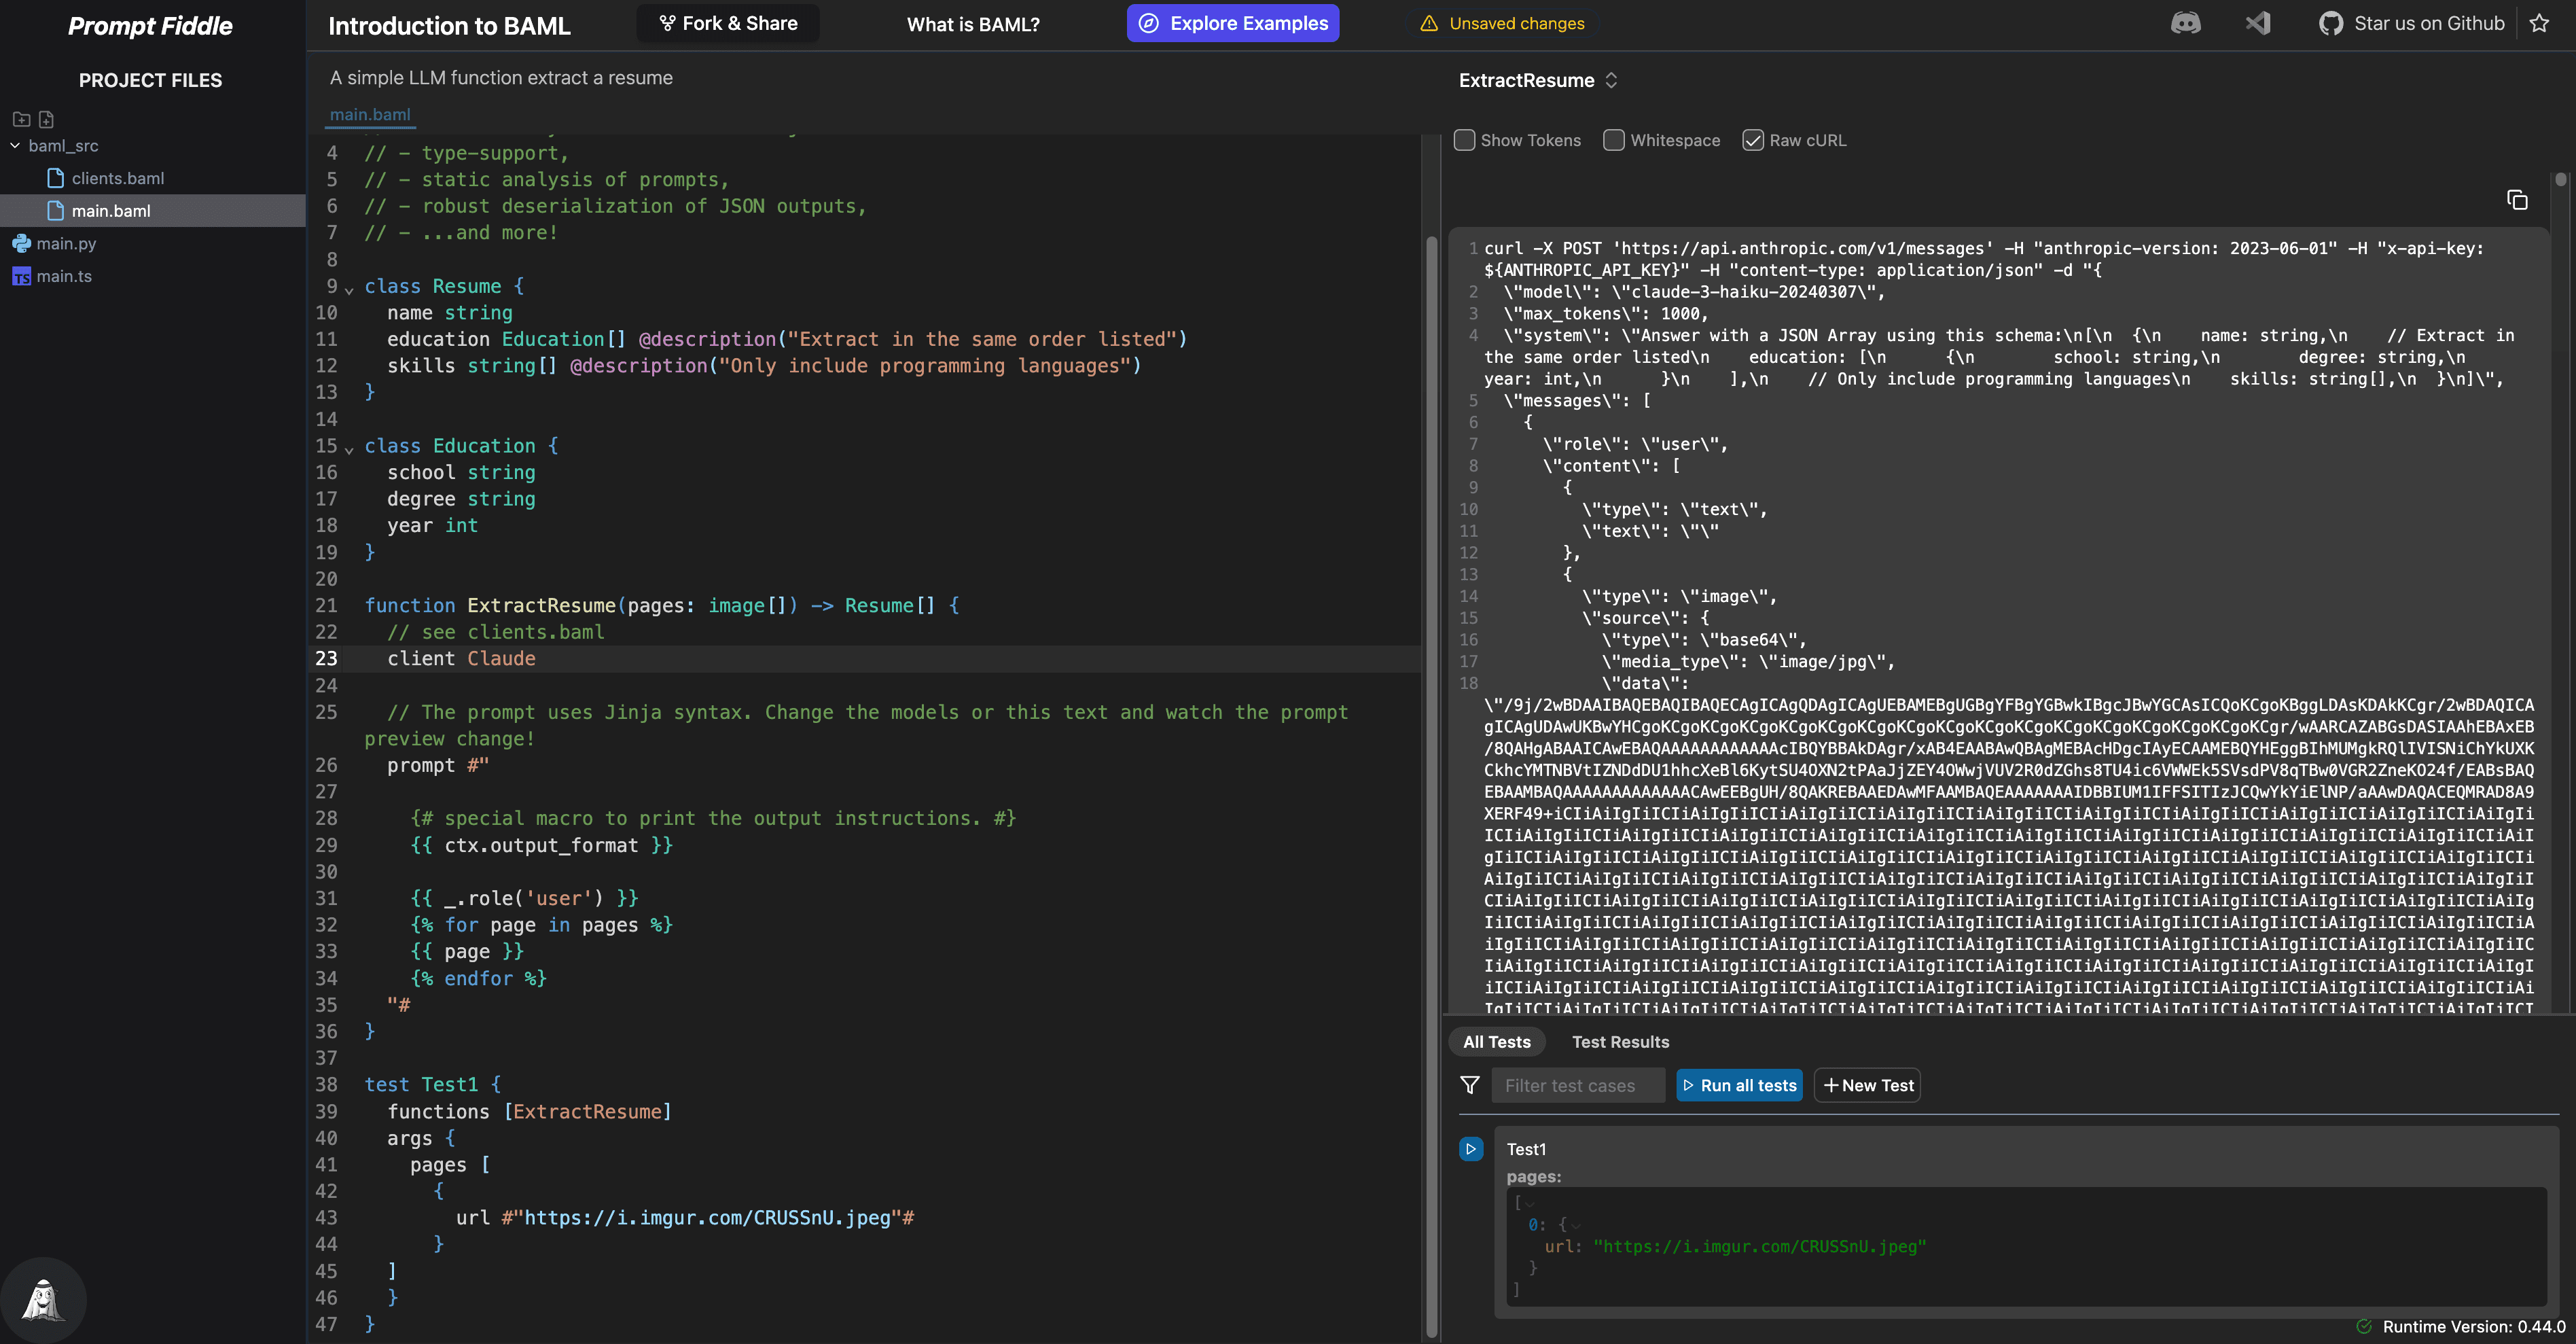Image resolution: width=2576 pixels, height=1344 pixels.
Task: Click the filter funnel icon for tests
Action: (x=1469, y=1085)
